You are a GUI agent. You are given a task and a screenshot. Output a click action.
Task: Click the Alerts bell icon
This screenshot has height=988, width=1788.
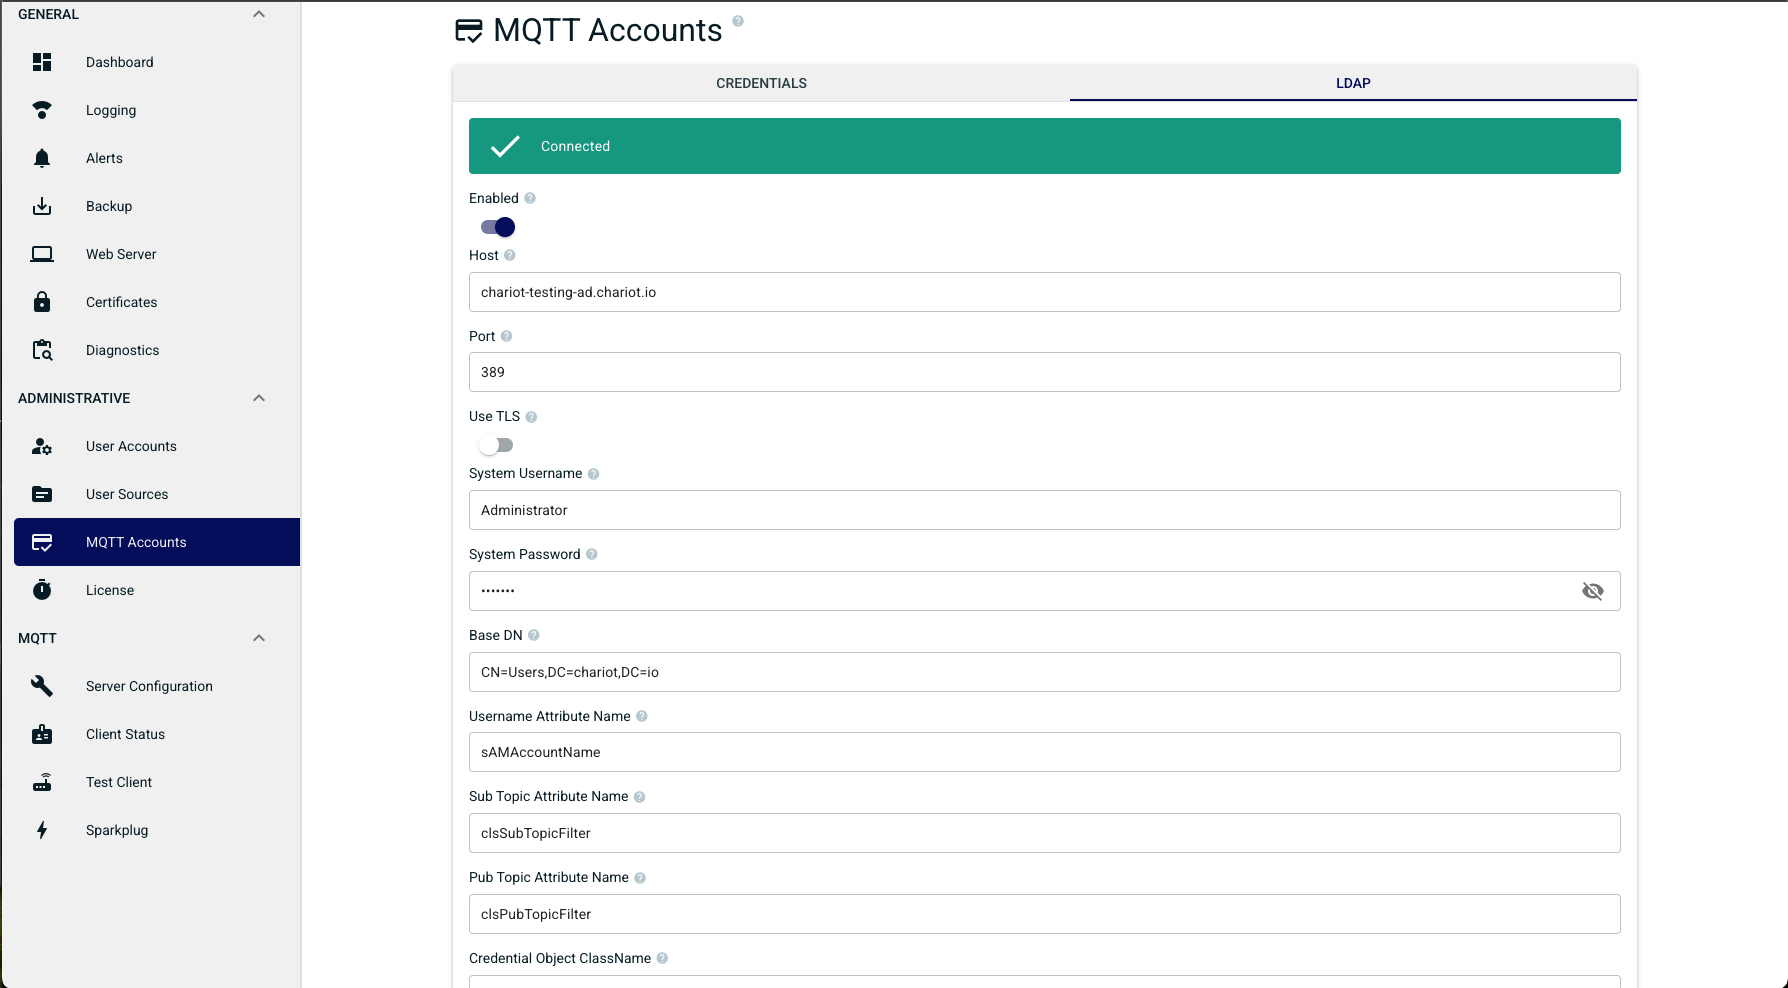click(42, 158)
